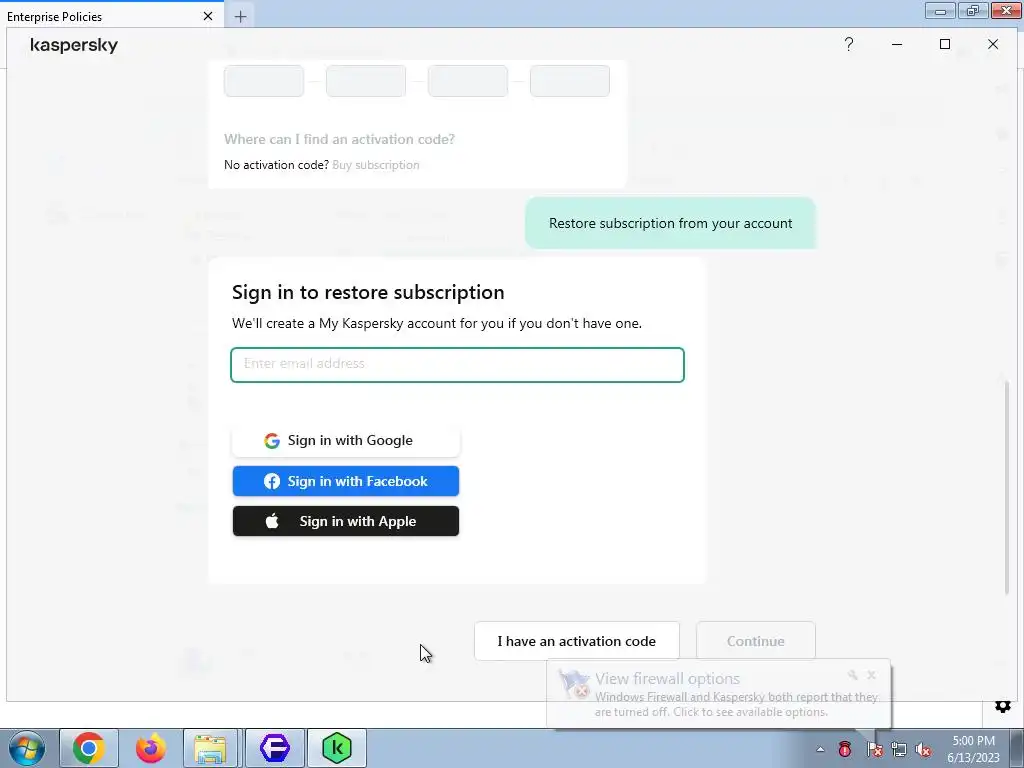The width and height of the screenshot is (1024, 768).
Task: Open Where can I find an activation code
Action: (x=340, y=139)
